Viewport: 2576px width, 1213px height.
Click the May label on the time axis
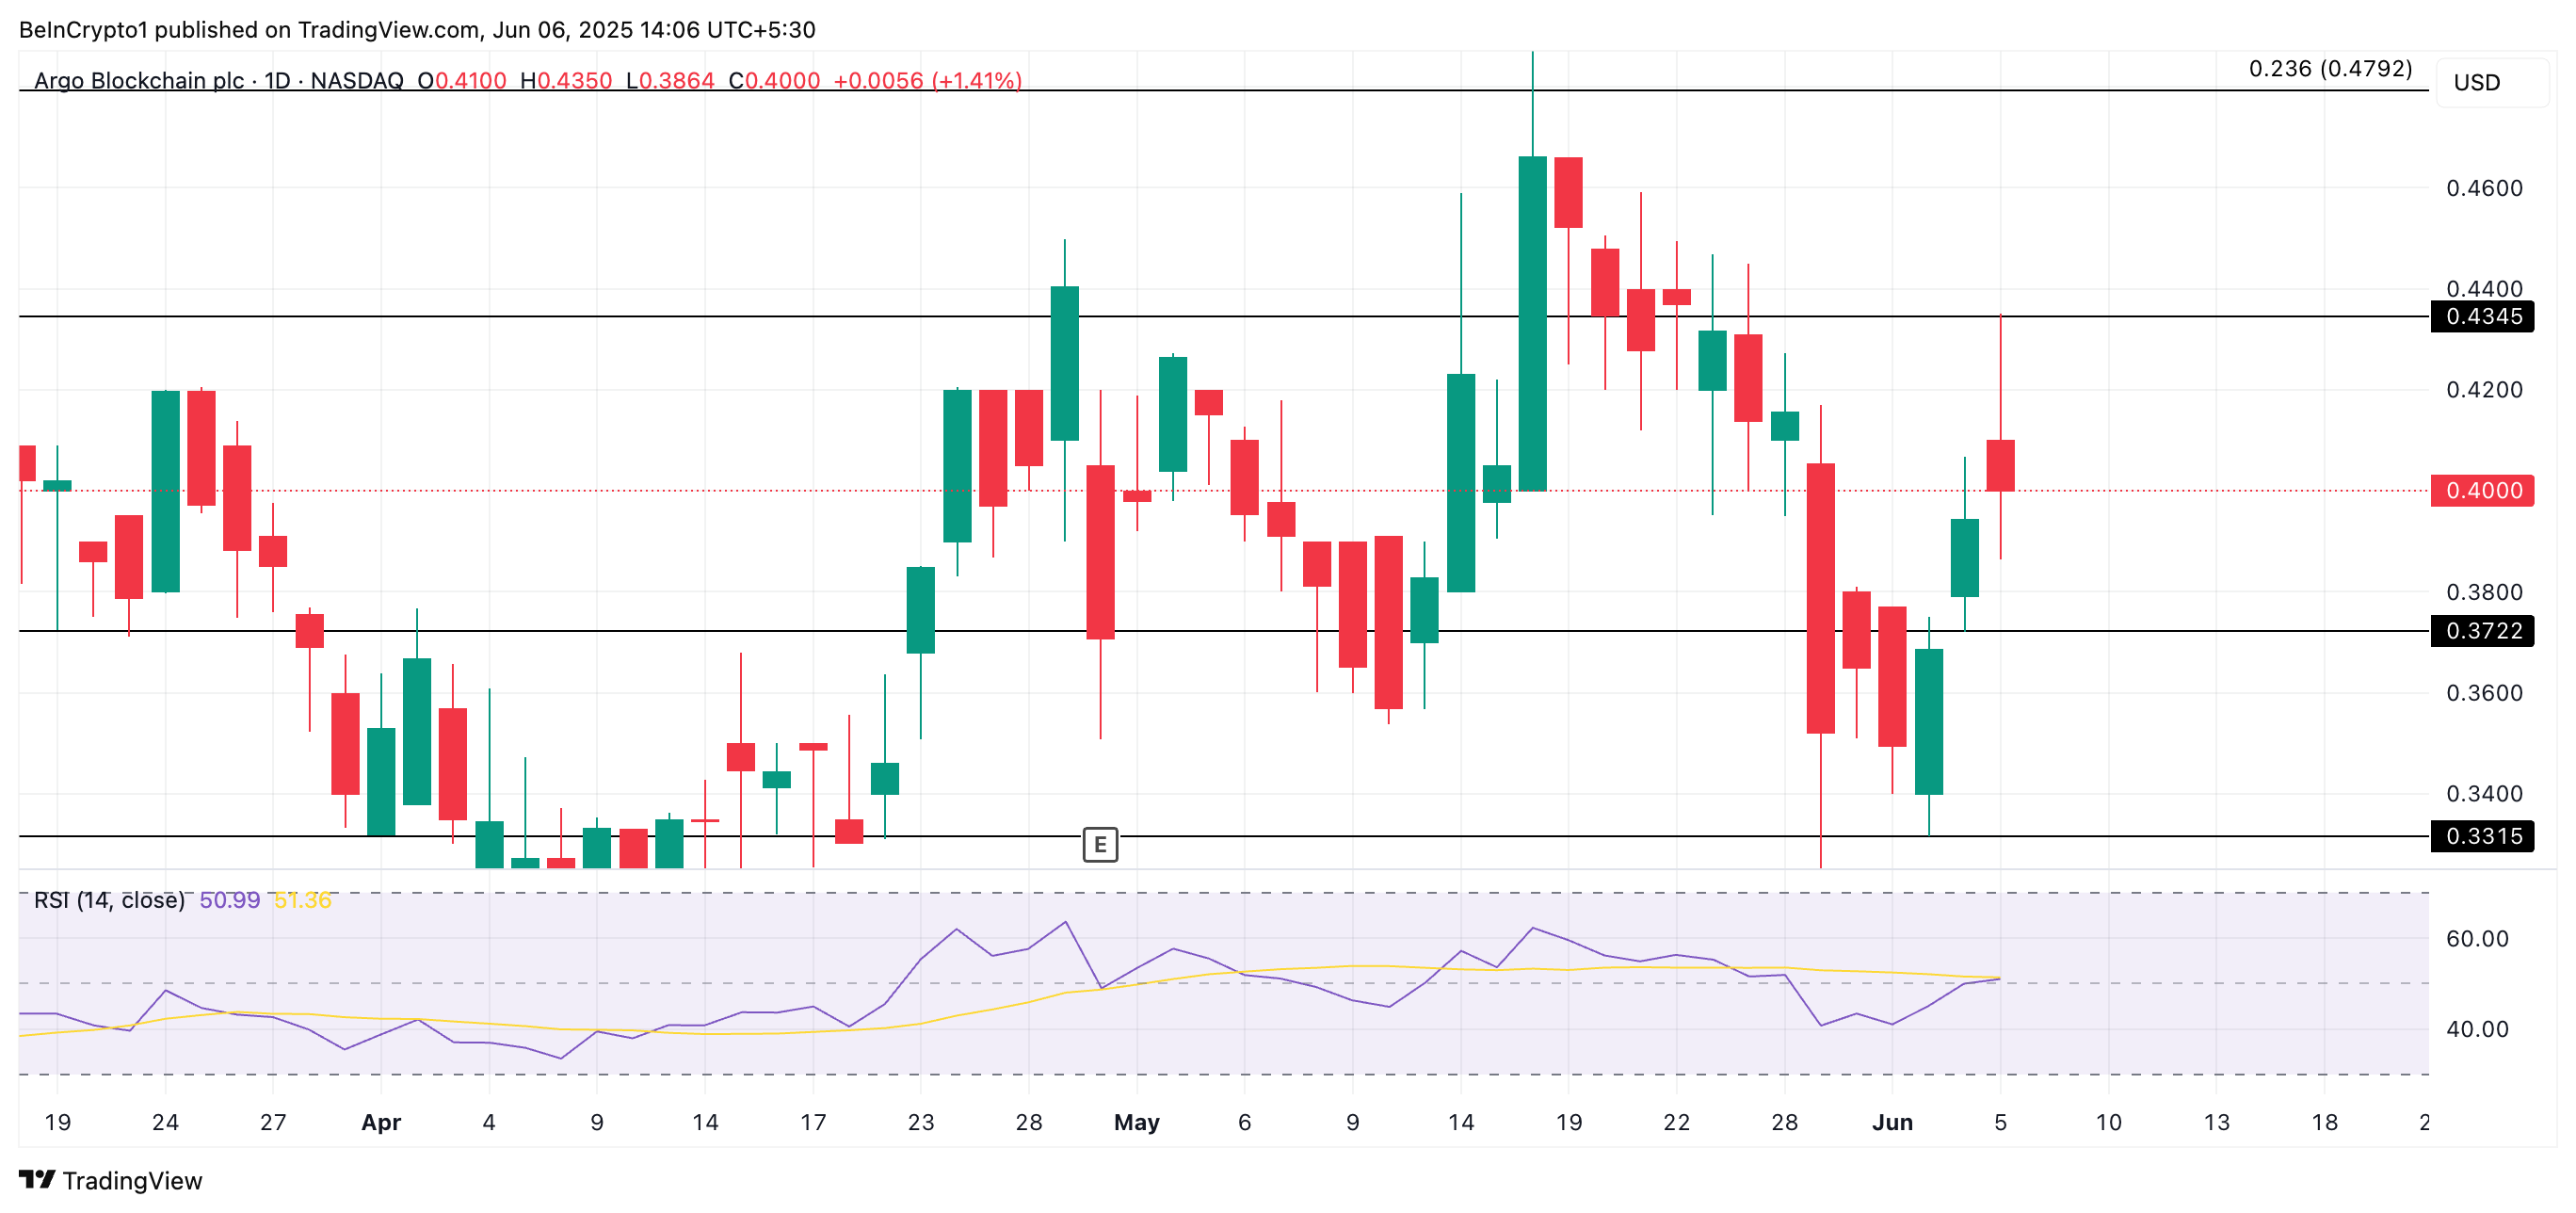click(x=1136, y=1122)
